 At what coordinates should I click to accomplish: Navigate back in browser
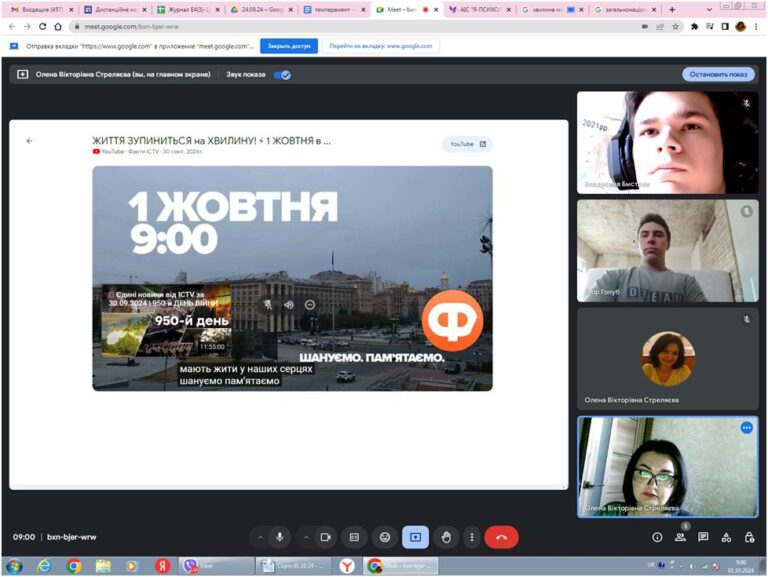(12, 27)
